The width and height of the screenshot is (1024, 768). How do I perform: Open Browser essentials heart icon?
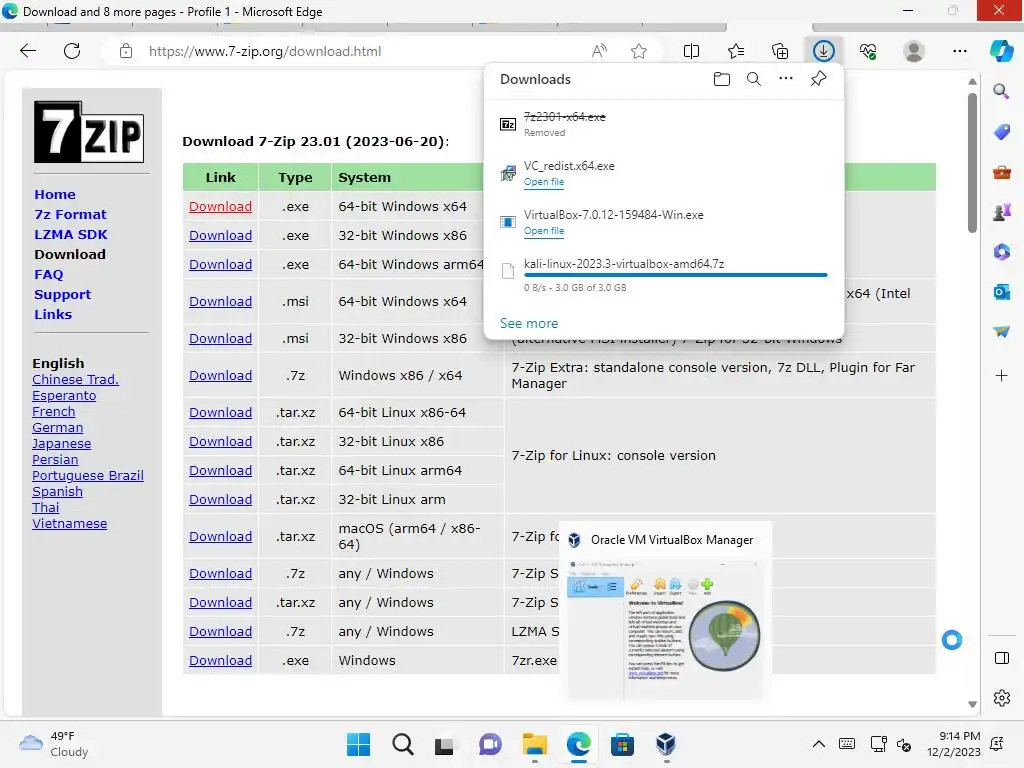[868, 51]
